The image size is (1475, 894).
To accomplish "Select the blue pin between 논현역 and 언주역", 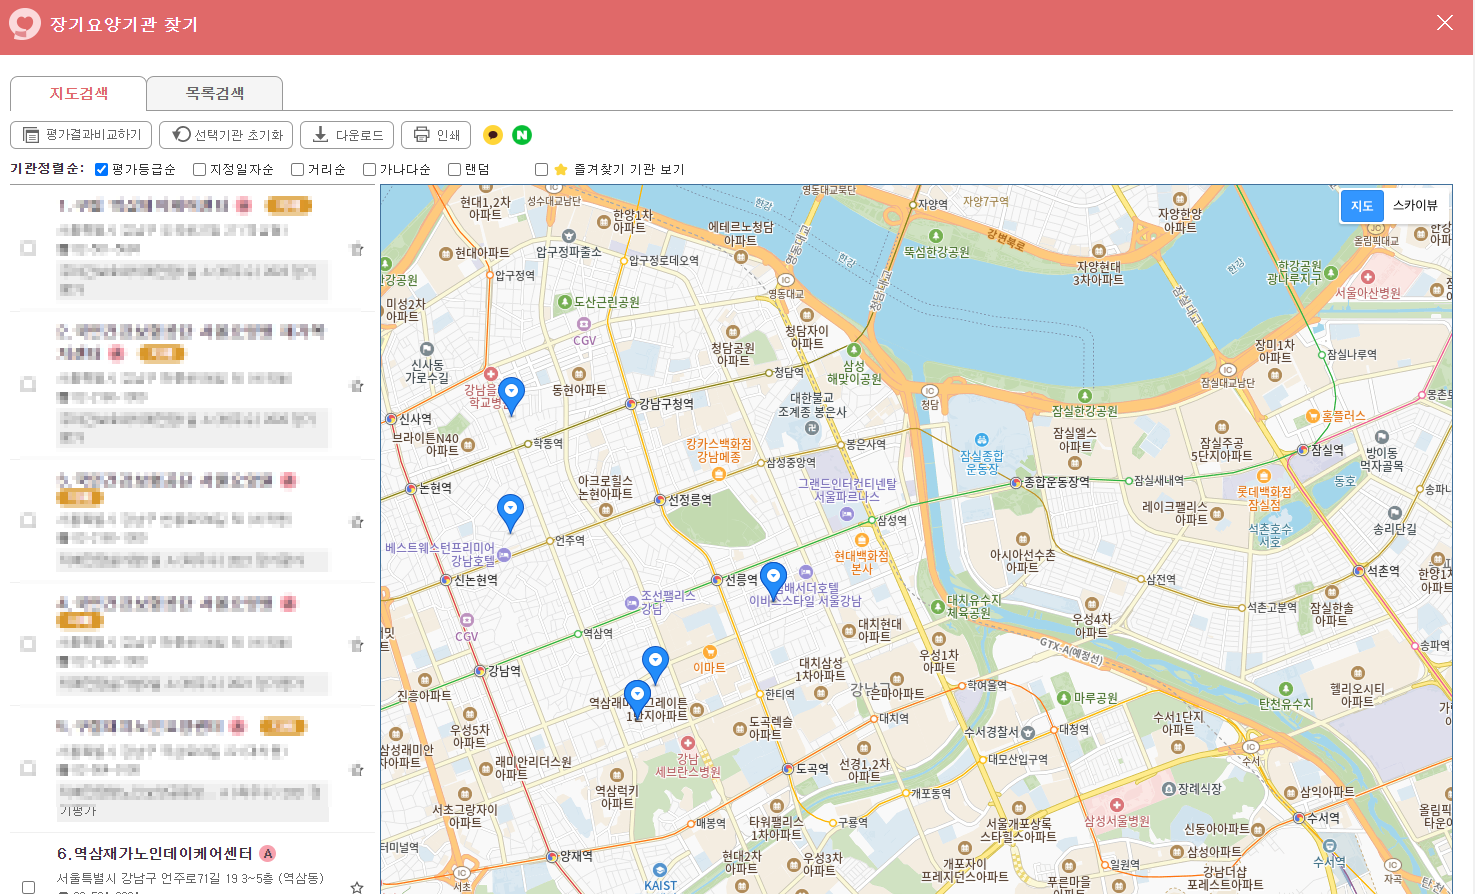I will click(510, 512).
